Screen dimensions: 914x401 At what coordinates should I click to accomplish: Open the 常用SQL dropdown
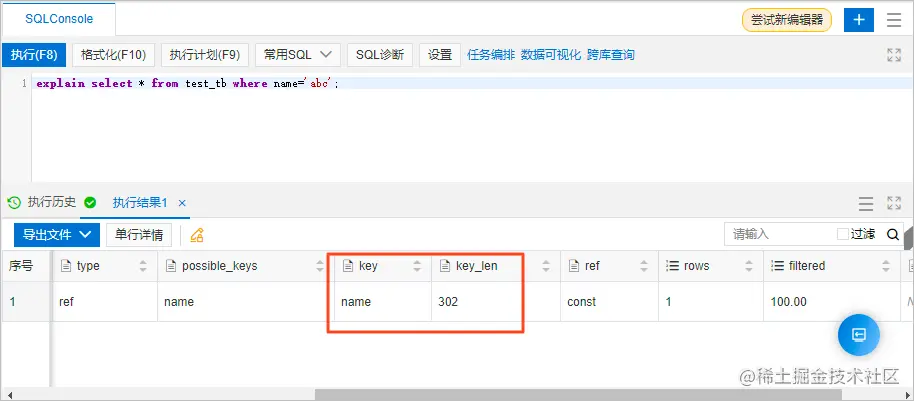click(x=297, y=55)
